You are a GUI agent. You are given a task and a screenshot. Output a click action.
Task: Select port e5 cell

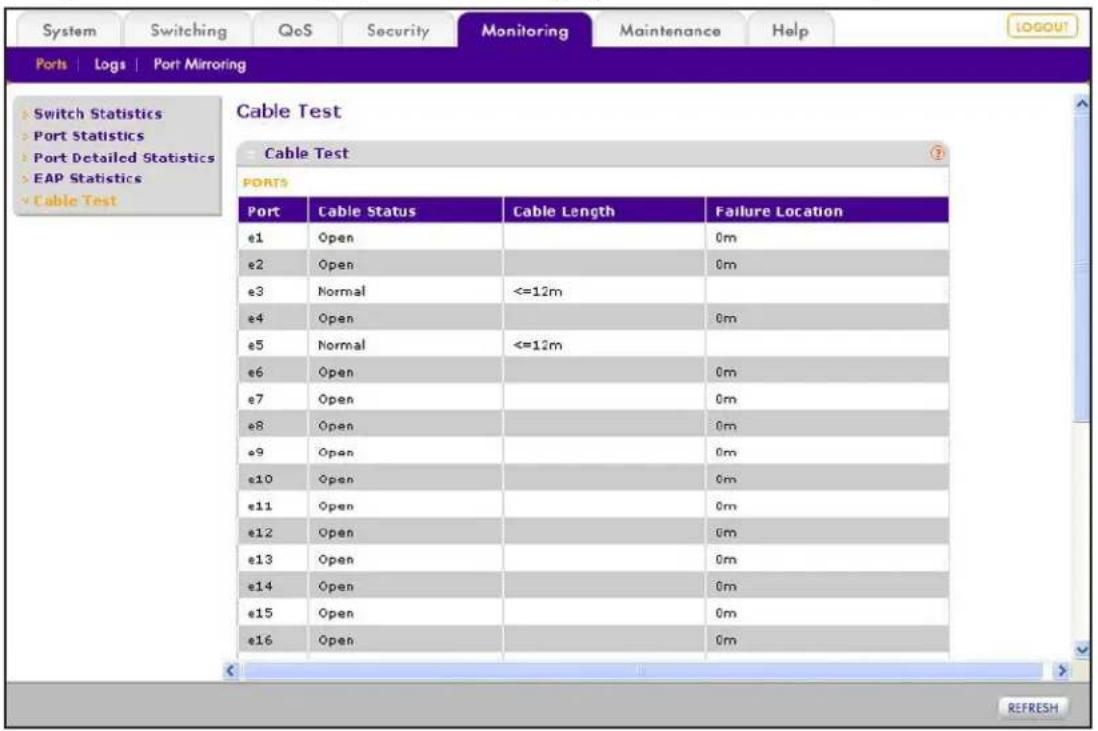click(x=273, y=344)
